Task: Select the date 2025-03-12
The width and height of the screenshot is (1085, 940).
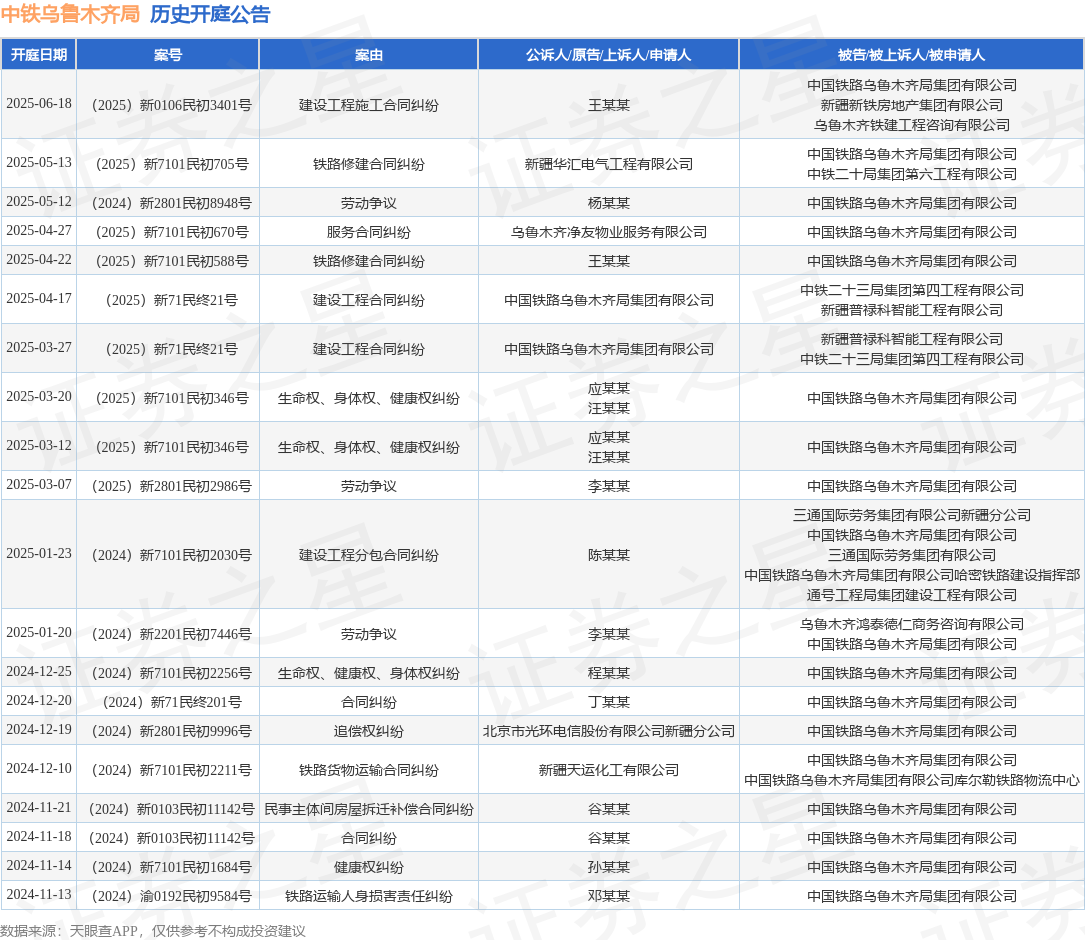Action: [39, 446]
